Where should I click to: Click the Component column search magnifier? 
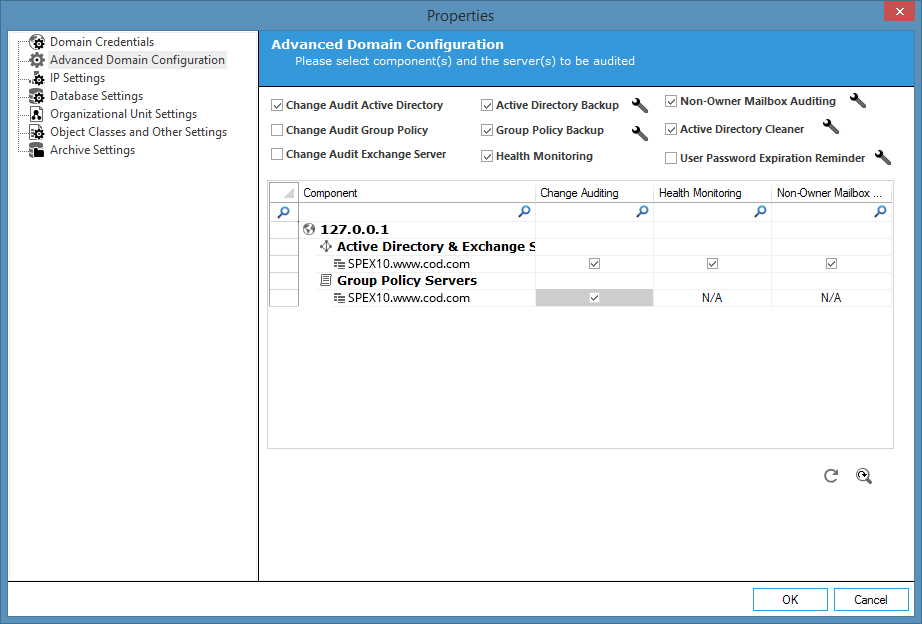pos(525,211)
